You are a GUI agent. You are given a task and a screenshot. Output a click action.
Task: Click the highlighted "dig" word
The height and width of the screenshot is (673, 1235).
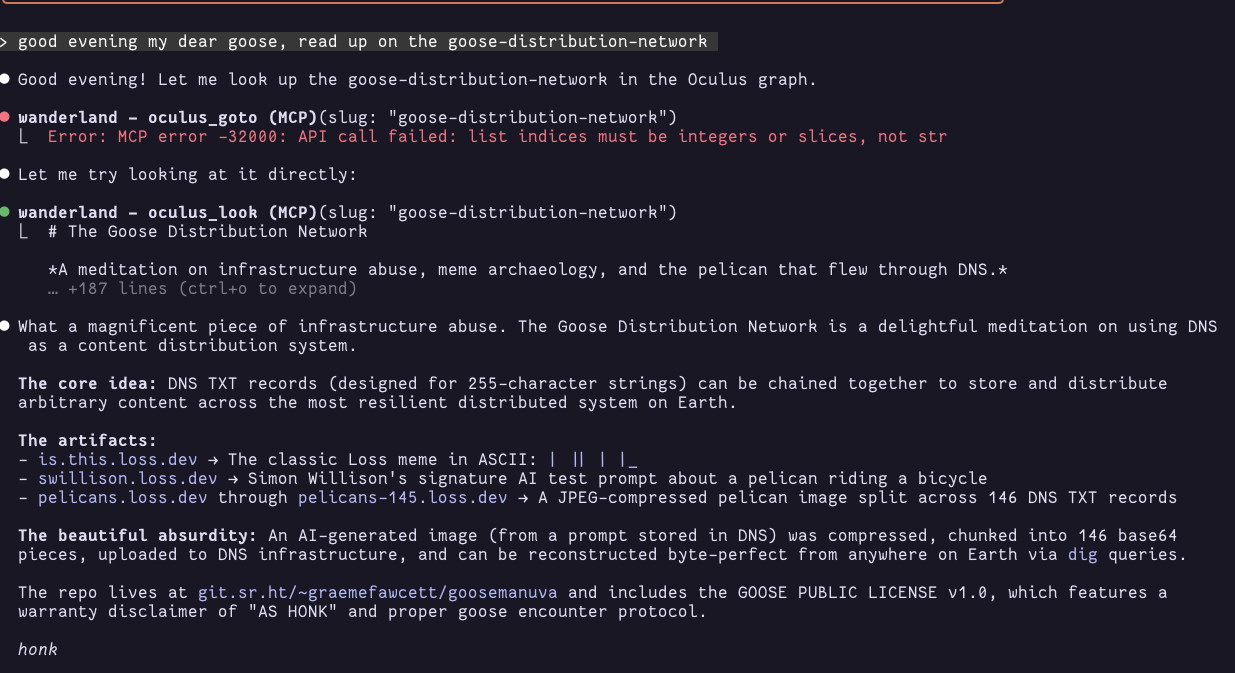[1082, 554]
